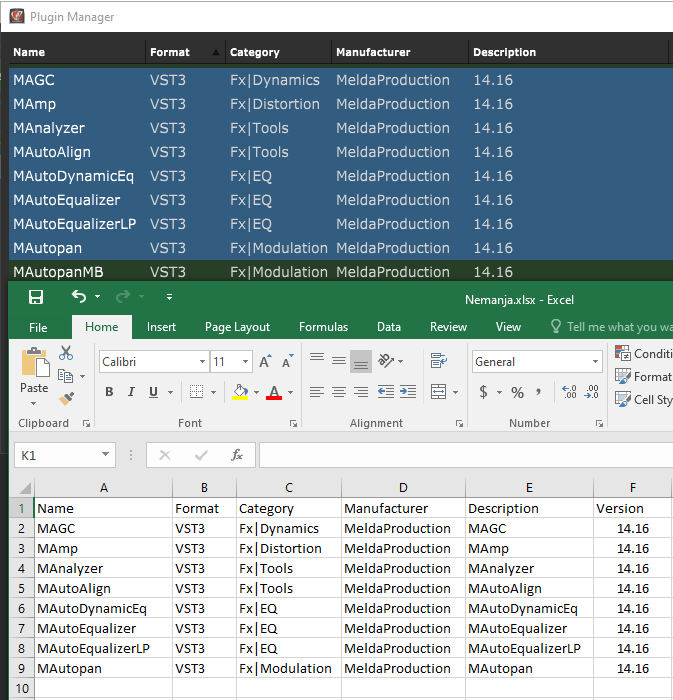Switch to the Data tab
Screen dimensions: 673x700
pyautogui.click(x=389, y=327)
